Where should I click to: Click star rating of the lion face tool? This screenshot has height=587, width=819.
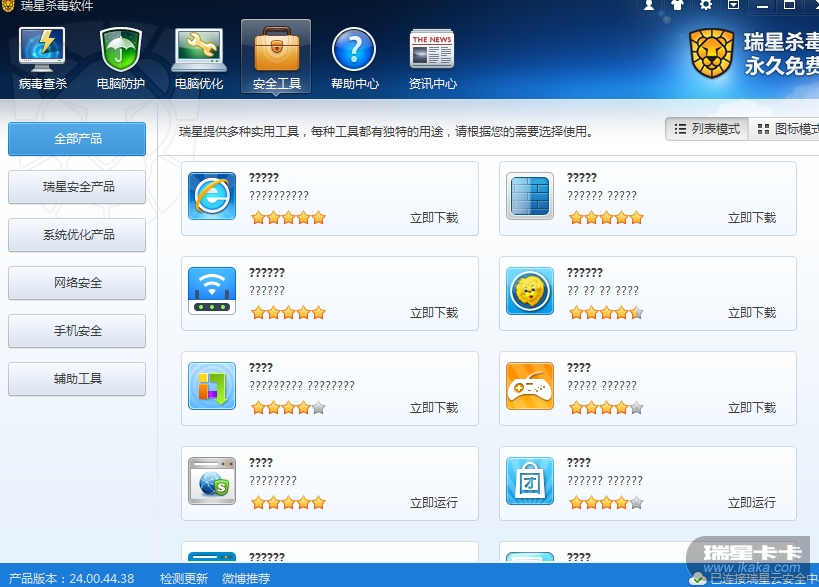coord(606,313)
